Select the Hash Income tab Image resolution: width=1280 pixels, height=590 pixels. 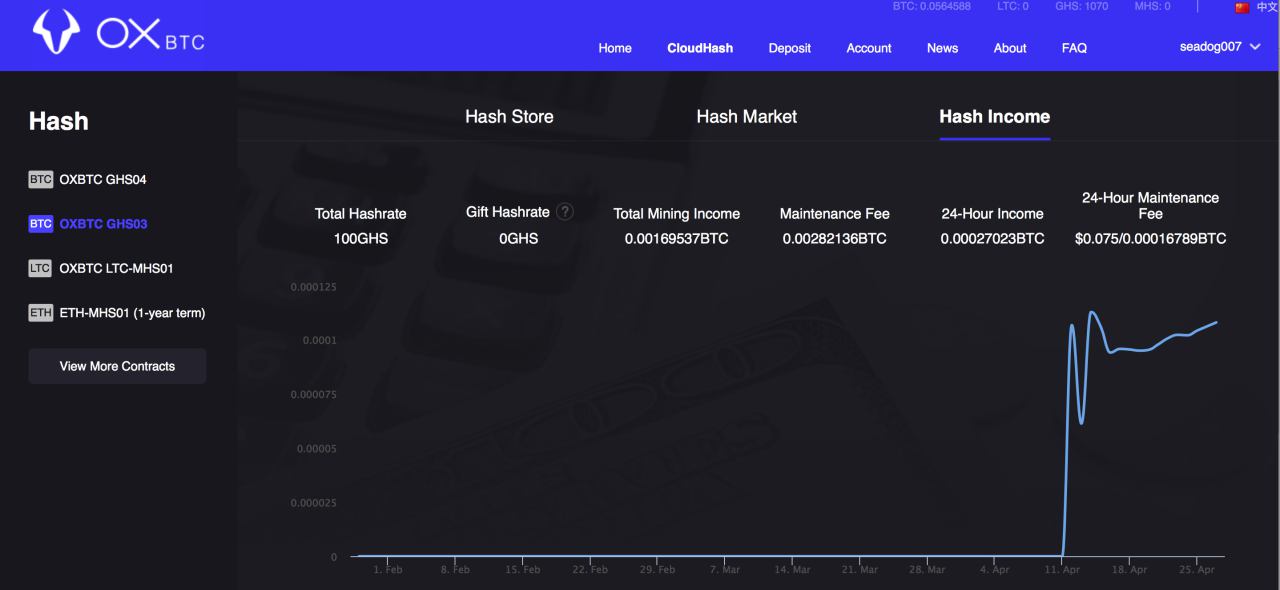pyautogui.click(x=995, y=117)
